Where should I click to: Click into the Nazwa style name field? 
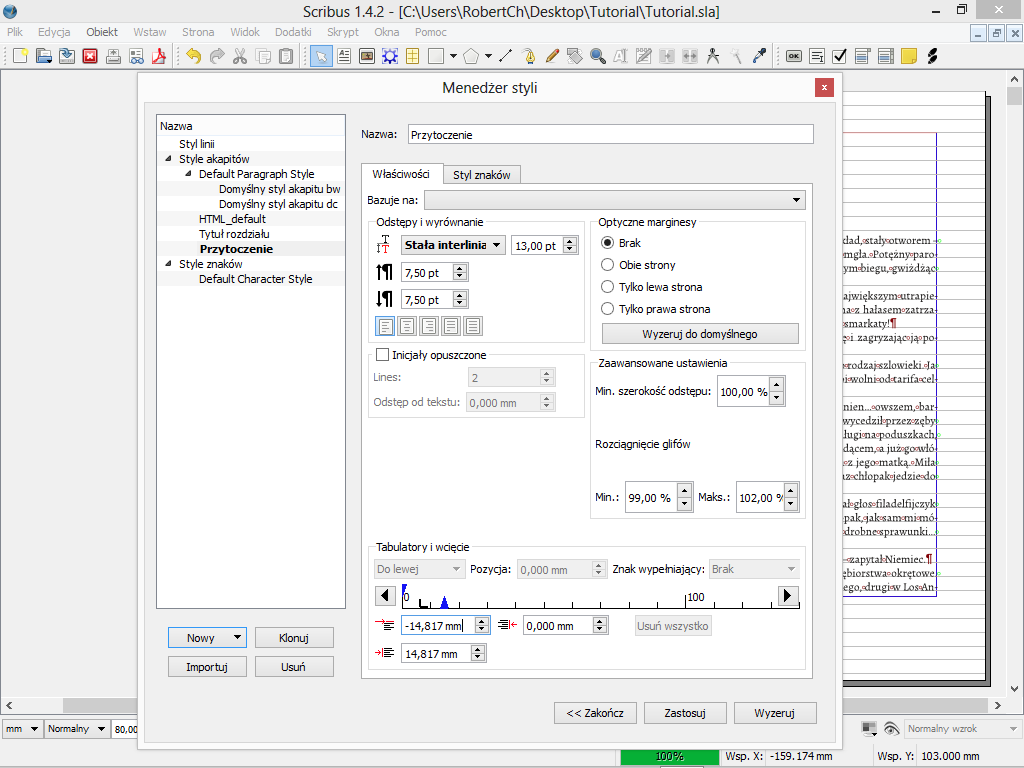609,134
